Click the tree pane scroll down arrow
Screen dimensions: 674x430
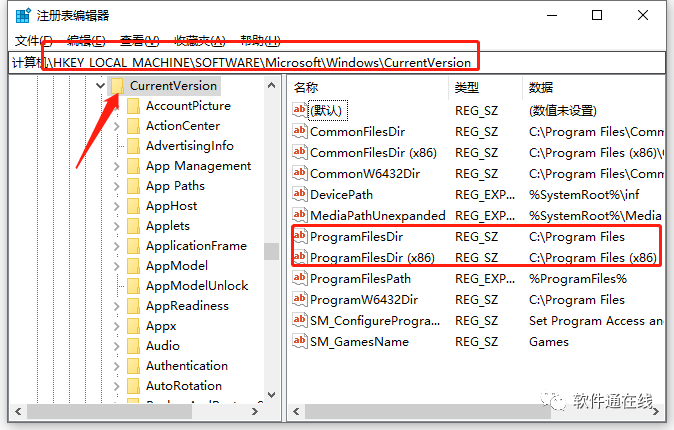(x=271, y=394)
